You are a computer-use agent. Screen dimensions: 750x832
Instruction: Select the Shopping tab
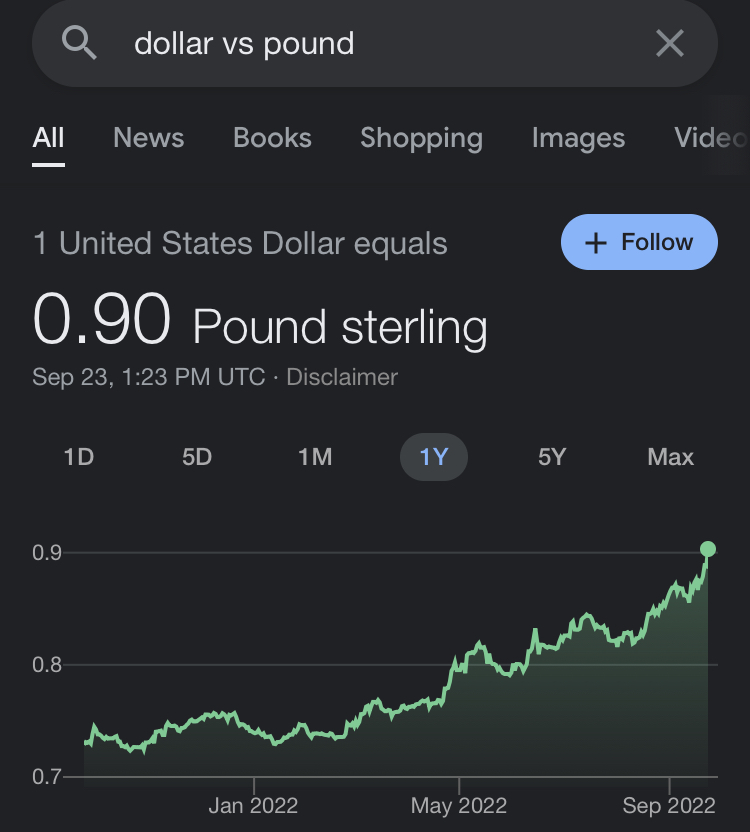(421, 138)
